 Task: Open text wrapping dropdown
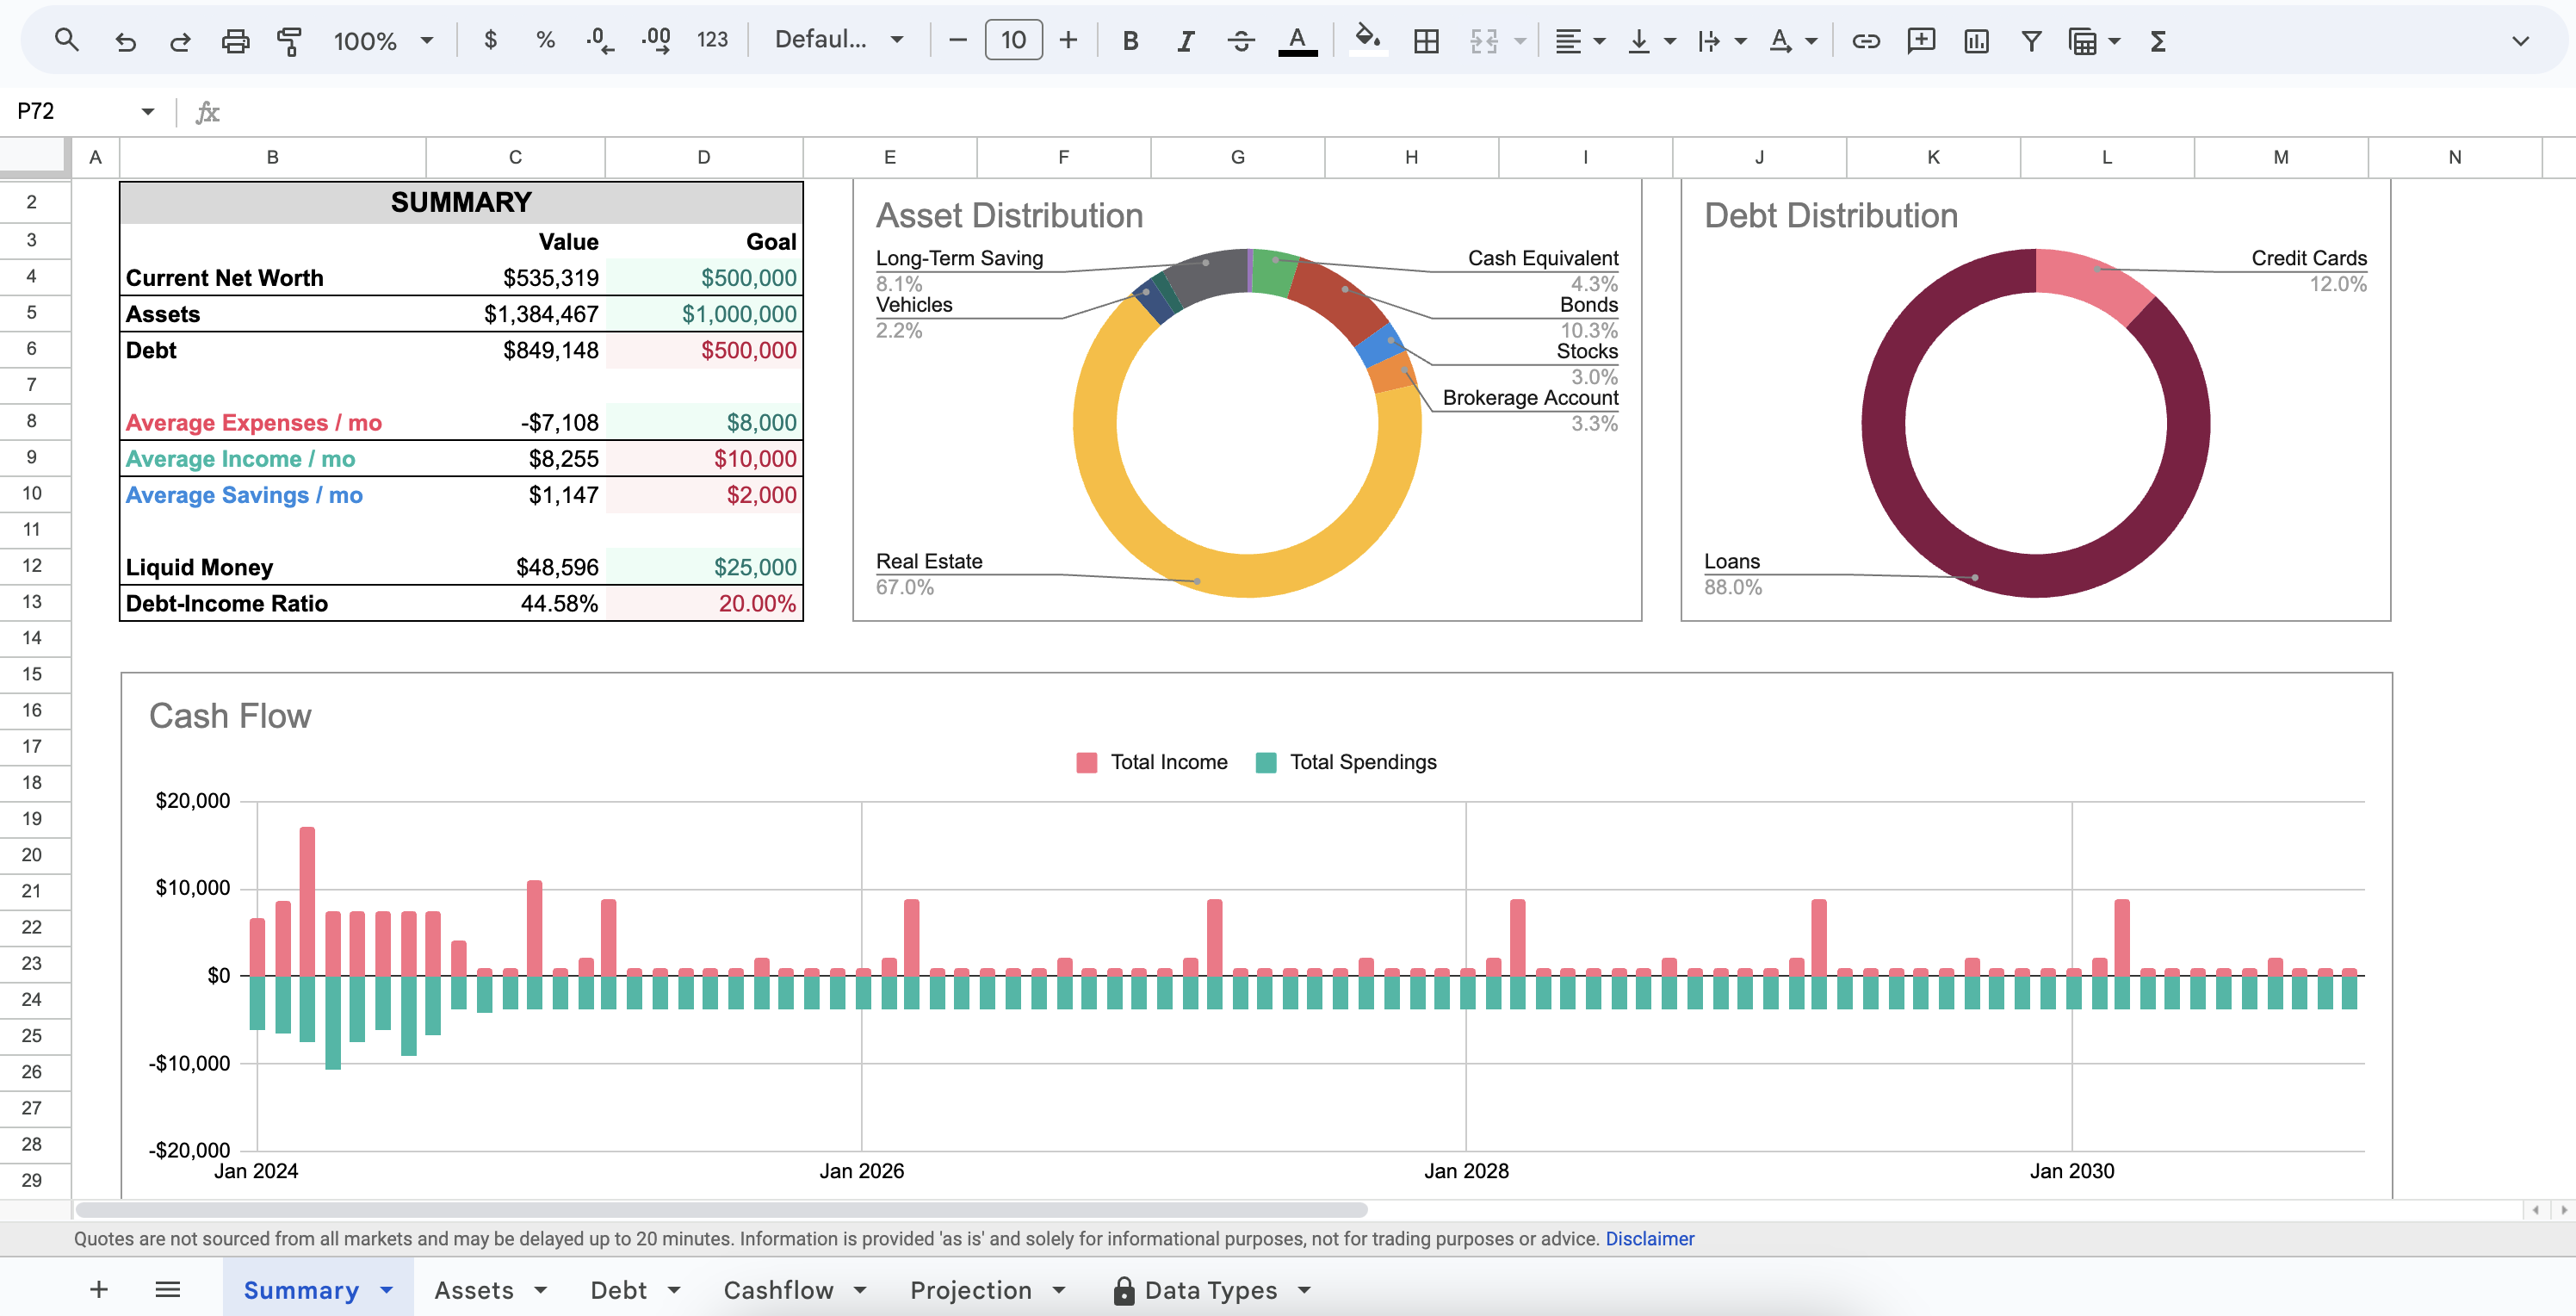coord(1721,41)
